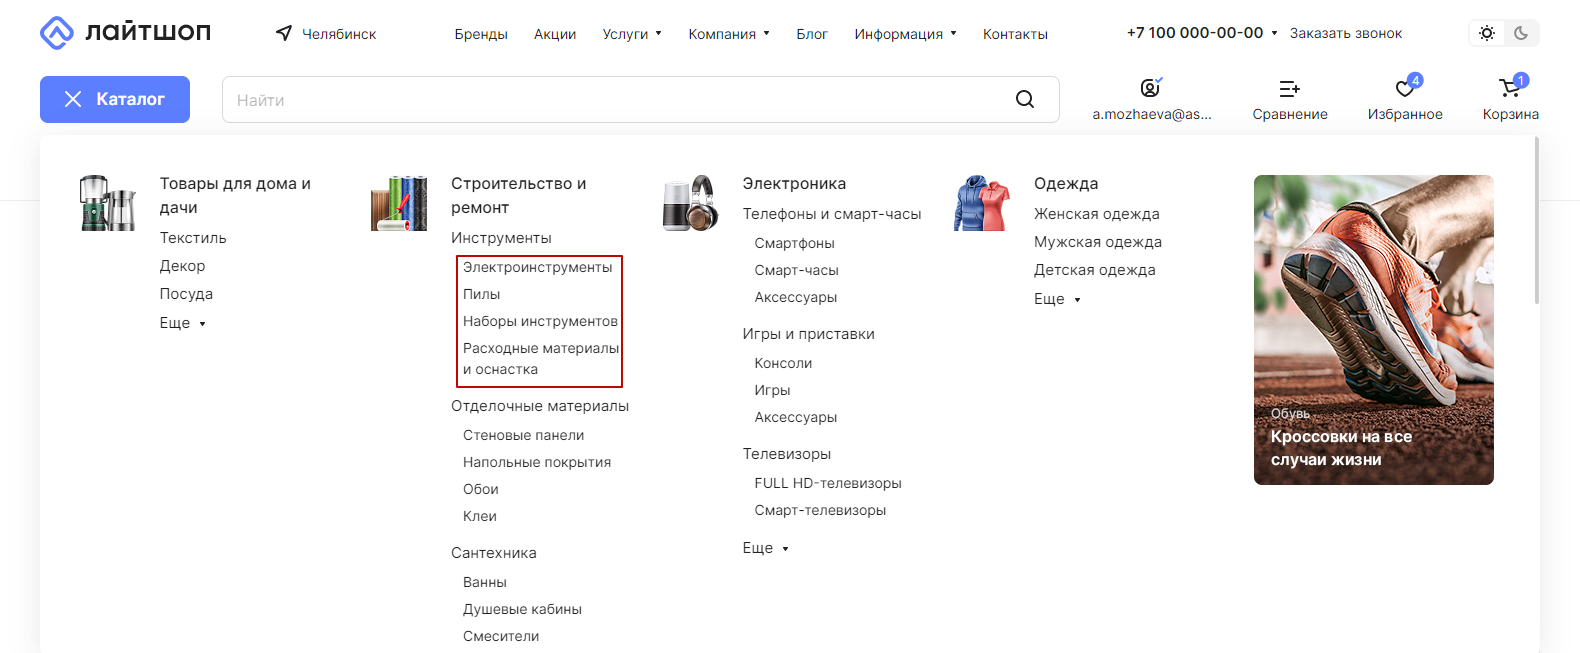Click the Лайтшоп logo
Viewport: 1580px width, 653px height.
(x=125, y=33)
